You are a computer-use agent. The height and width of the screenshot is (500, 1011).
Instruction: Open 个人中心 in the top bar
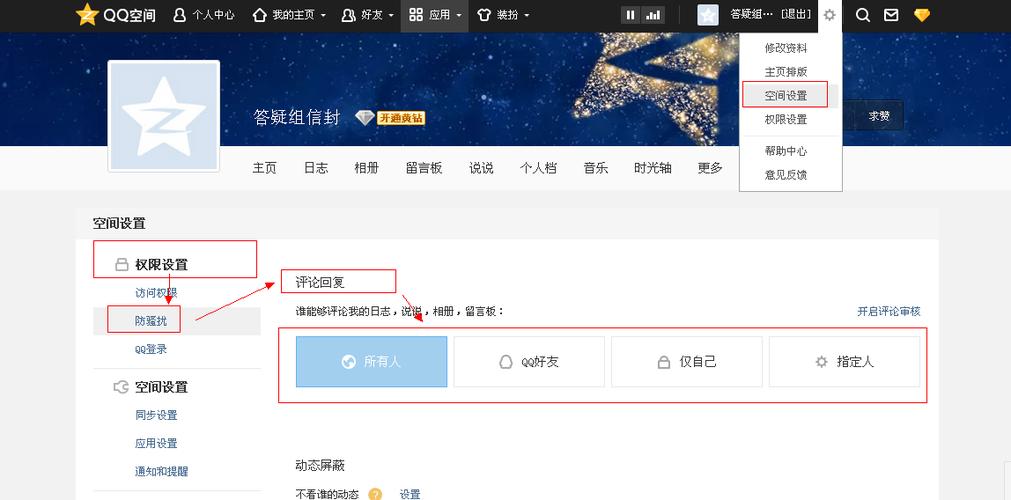click(x=204, y=15)
